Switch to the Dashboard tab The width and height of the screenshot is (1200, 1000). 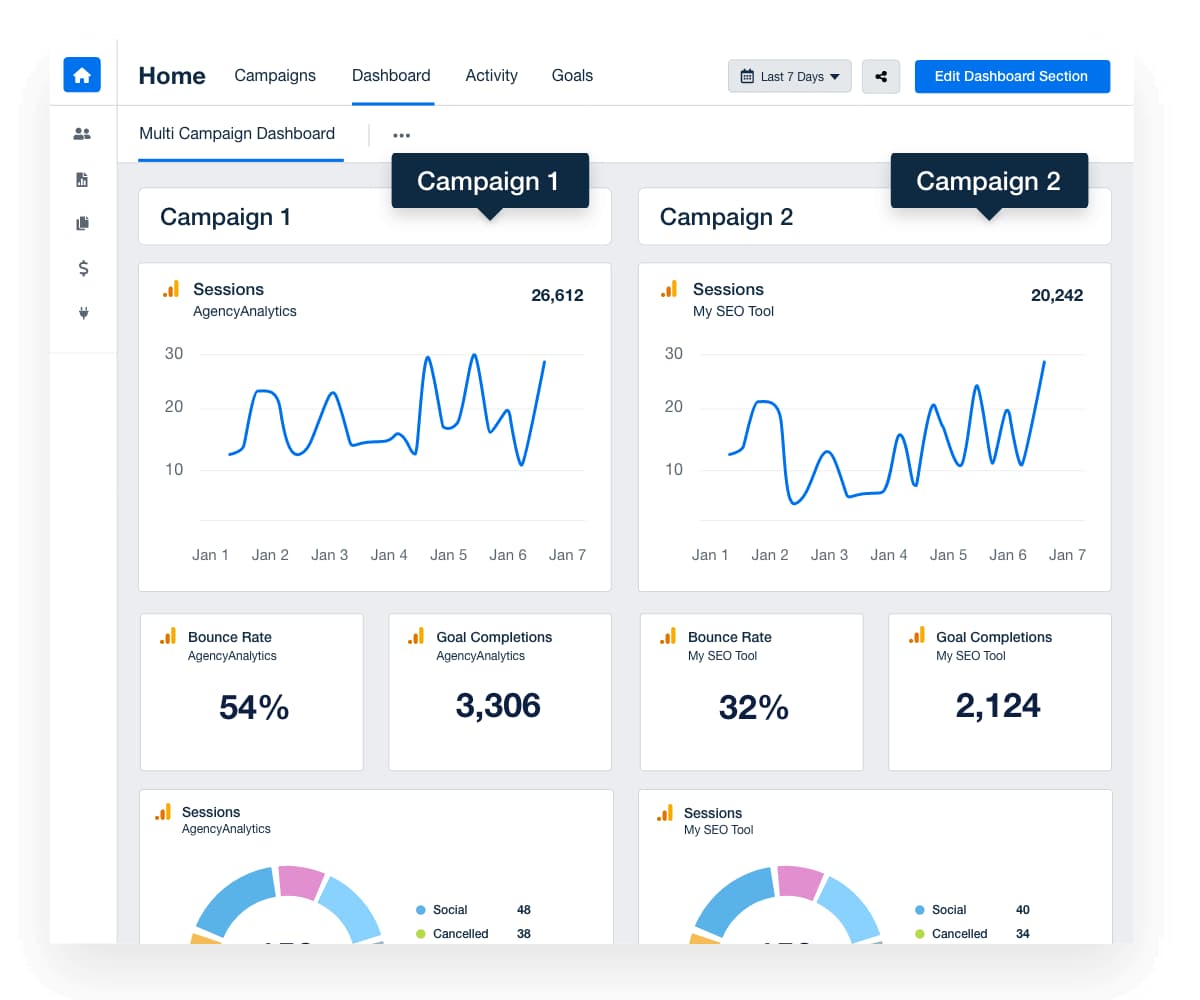coord(391,75)
